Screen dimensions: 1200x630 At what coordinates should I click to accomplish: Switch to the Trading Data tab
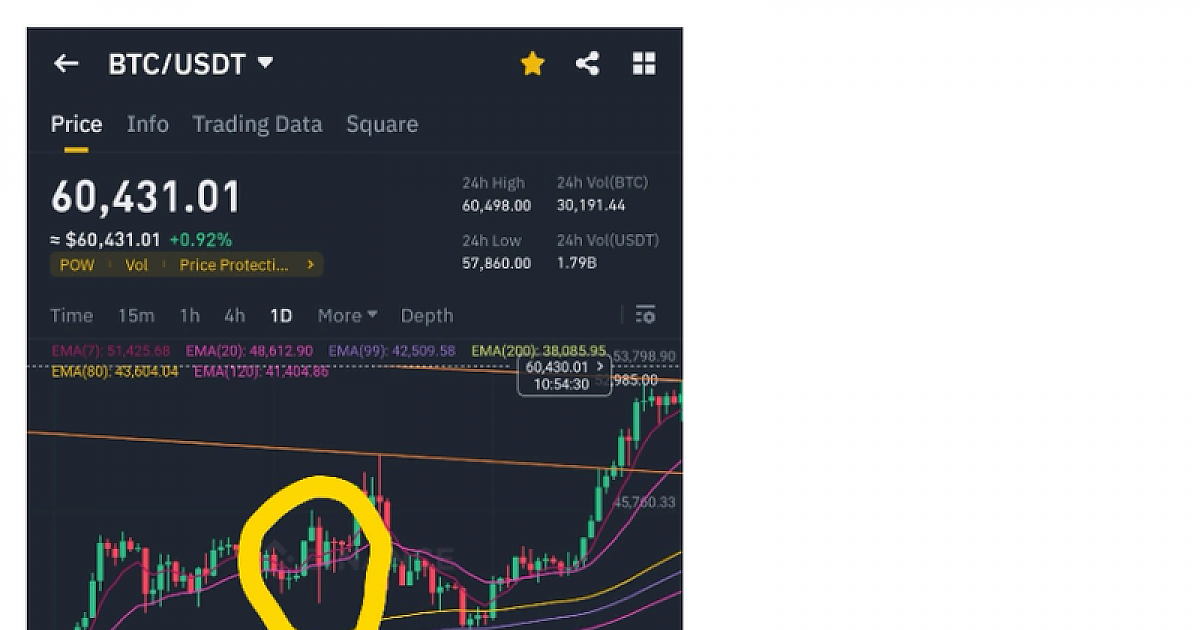pyautogui.click(x=257, y=124)
